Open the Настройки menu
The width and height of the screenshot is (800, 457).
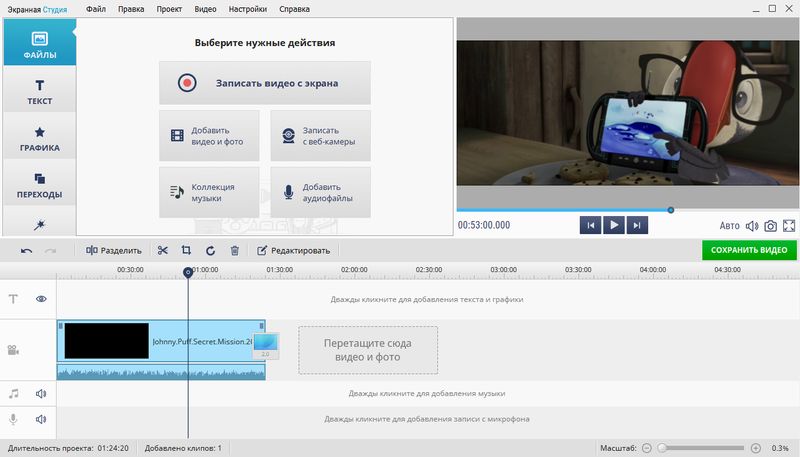[x=248, y=8]
